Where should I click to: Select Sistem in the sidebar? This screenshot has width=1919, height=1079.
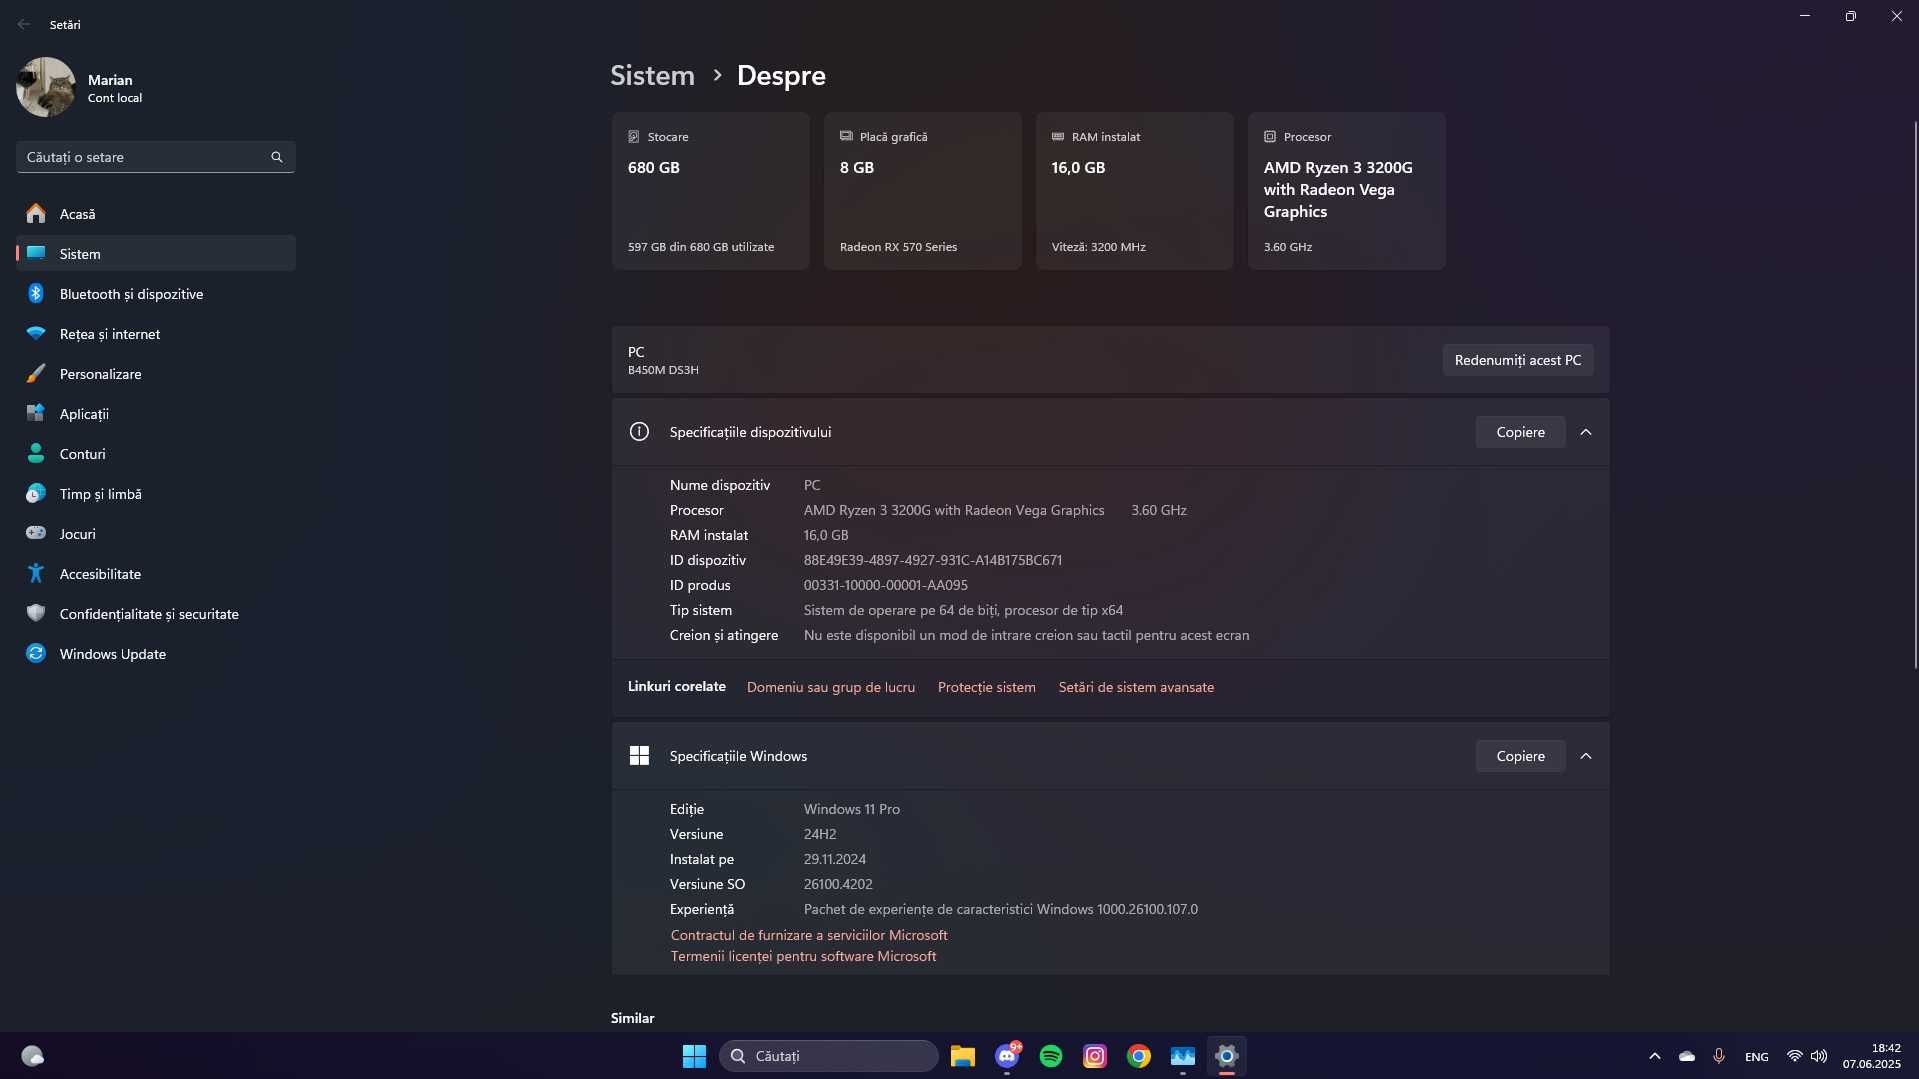coord(155,254)
